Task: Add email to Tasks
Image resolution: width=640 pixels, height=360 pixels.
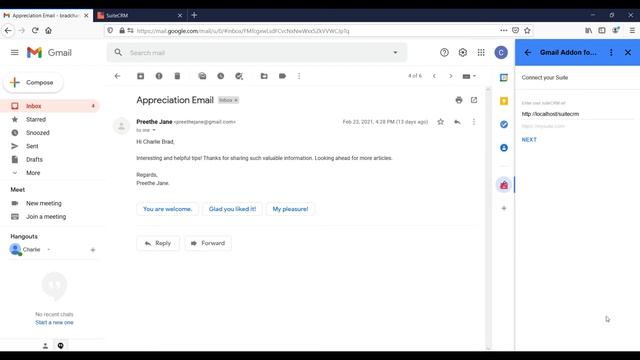Action: tap(239, 76)
